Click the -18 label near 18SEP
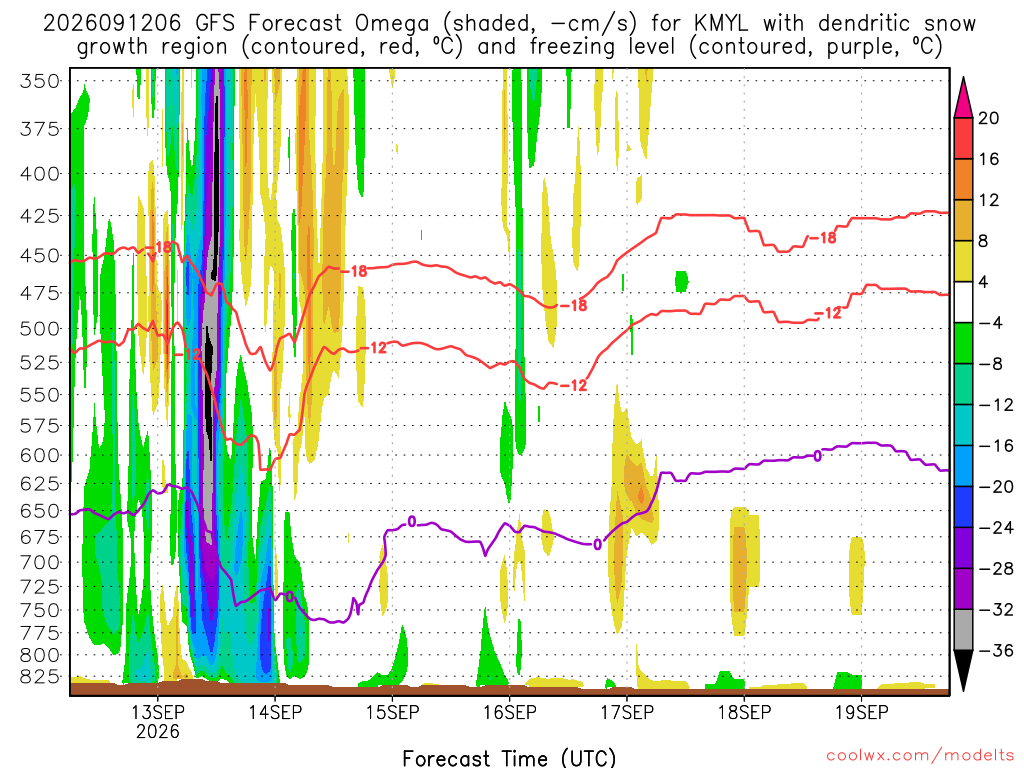This screenshot has height=768, width=1024. click(823, 238)
